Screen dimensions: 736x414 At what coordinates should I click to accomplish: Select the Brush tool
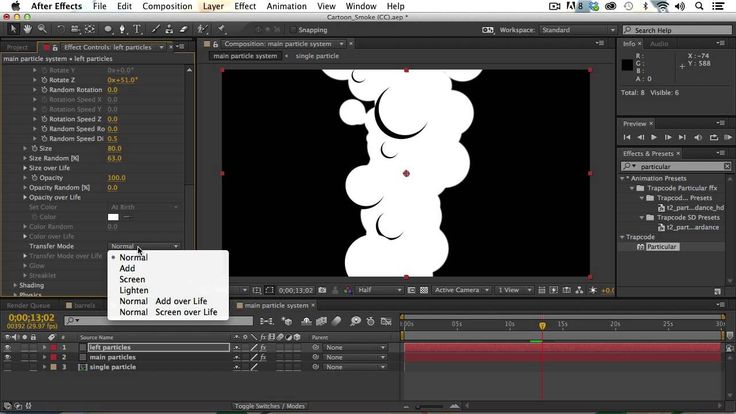[x=155, y=29]
